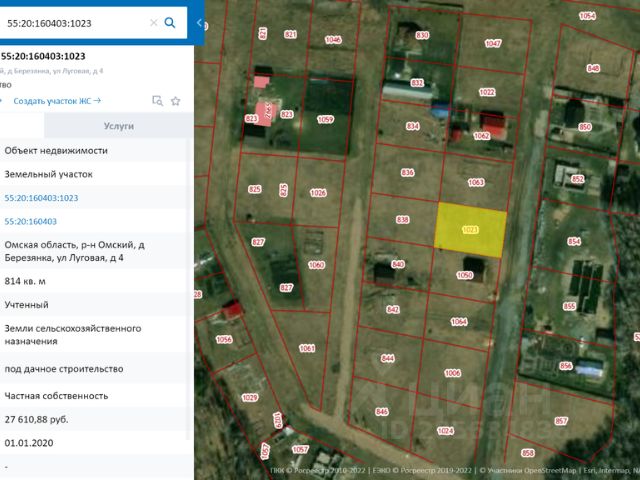Viewport: 640px width, 480px height.
Task: Click parcel 1059 on the map
Action: [x=325, y=119]
